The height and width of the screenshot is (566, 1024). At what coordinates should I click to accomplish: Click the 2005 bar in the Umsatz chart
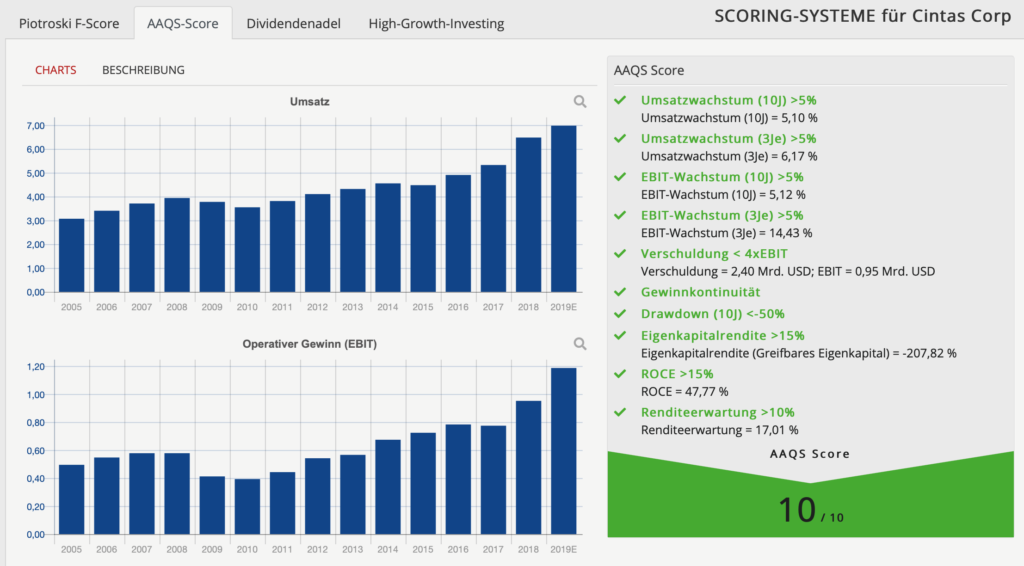pyautogui.click(x=72, y=255)
